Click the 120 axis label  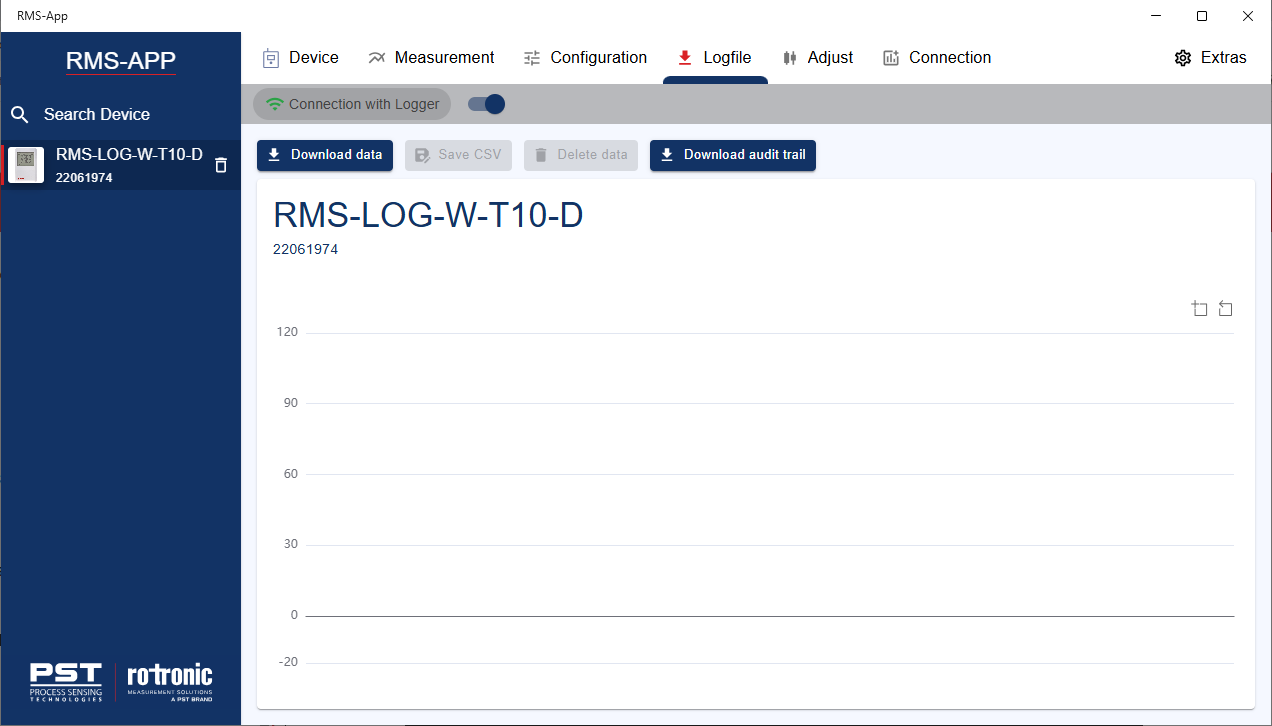[x=287, y=332]
